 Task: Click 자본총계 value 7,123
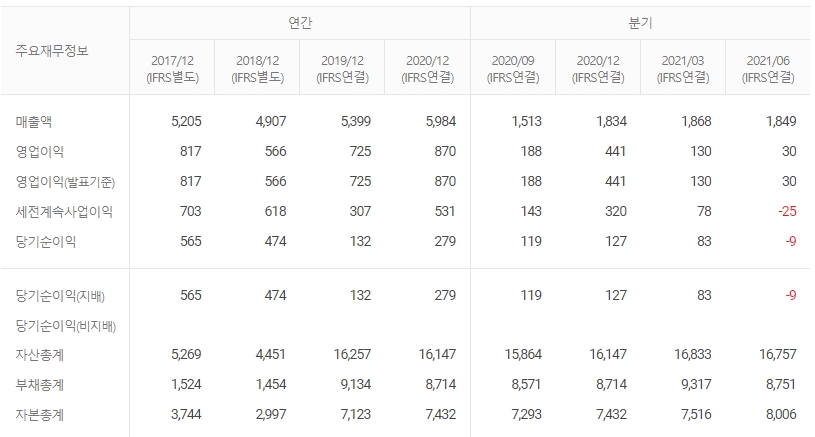356,415
